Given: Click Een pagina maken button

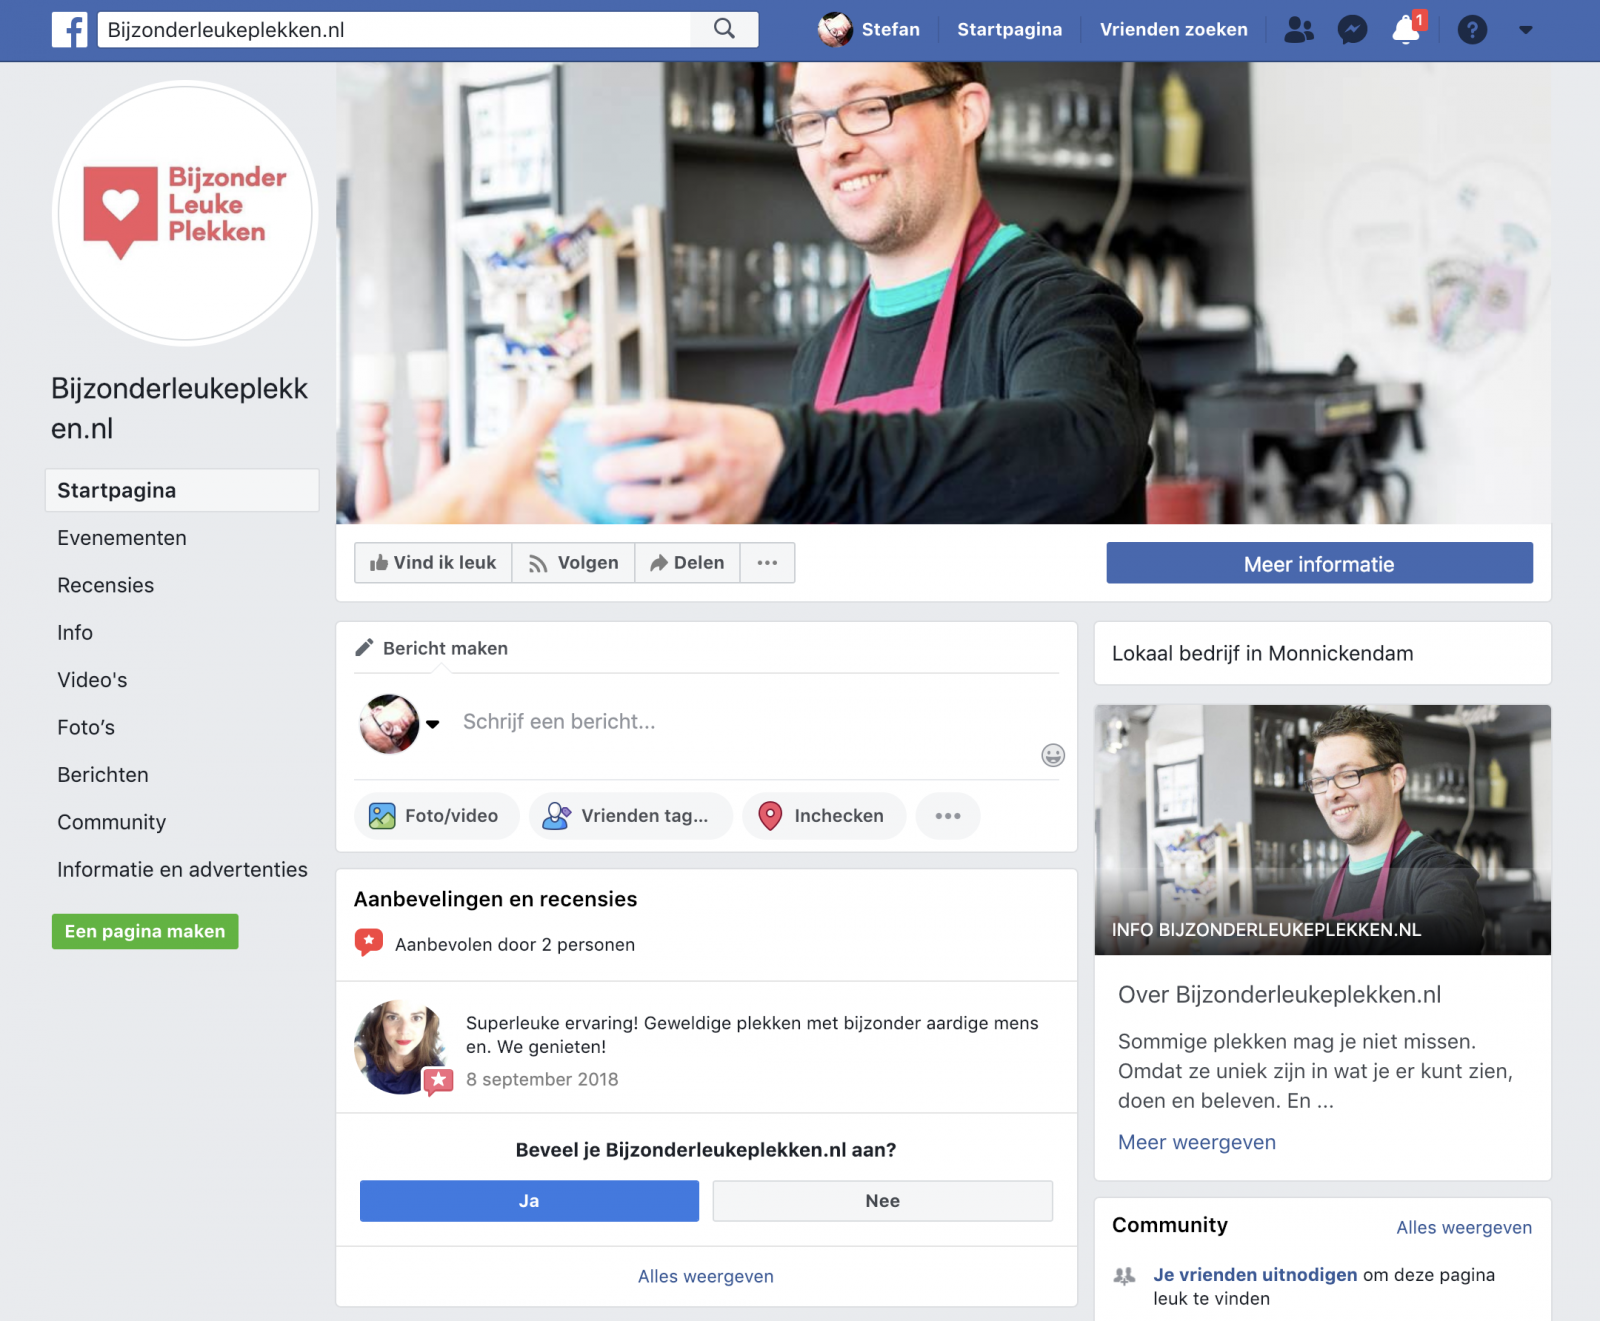Looking at the screenshot, I should 145,931.
